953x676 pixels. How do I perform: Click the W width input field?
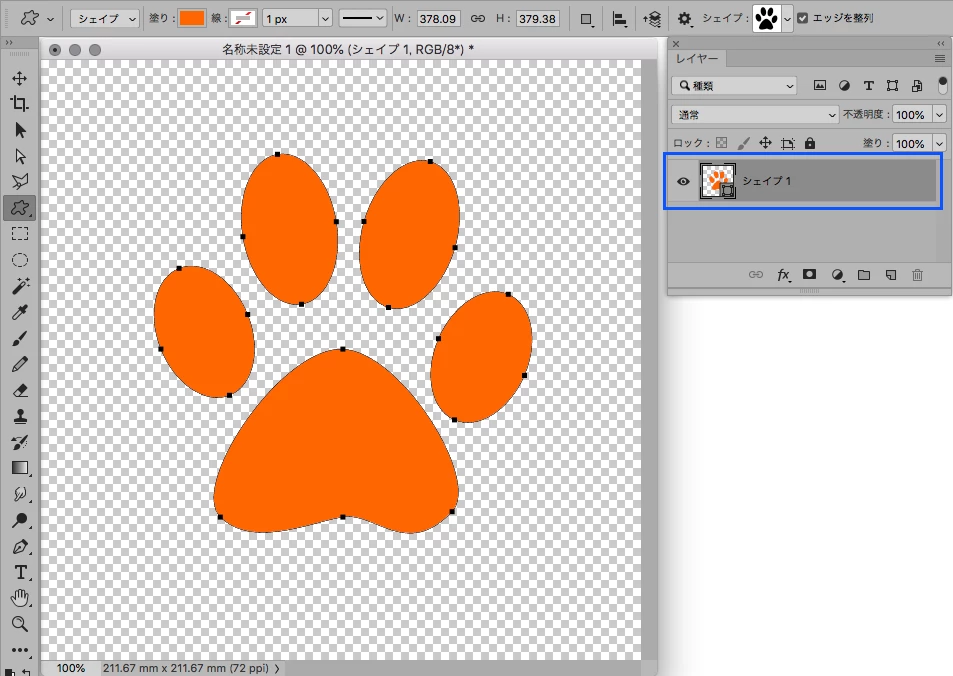pos(438,19)
